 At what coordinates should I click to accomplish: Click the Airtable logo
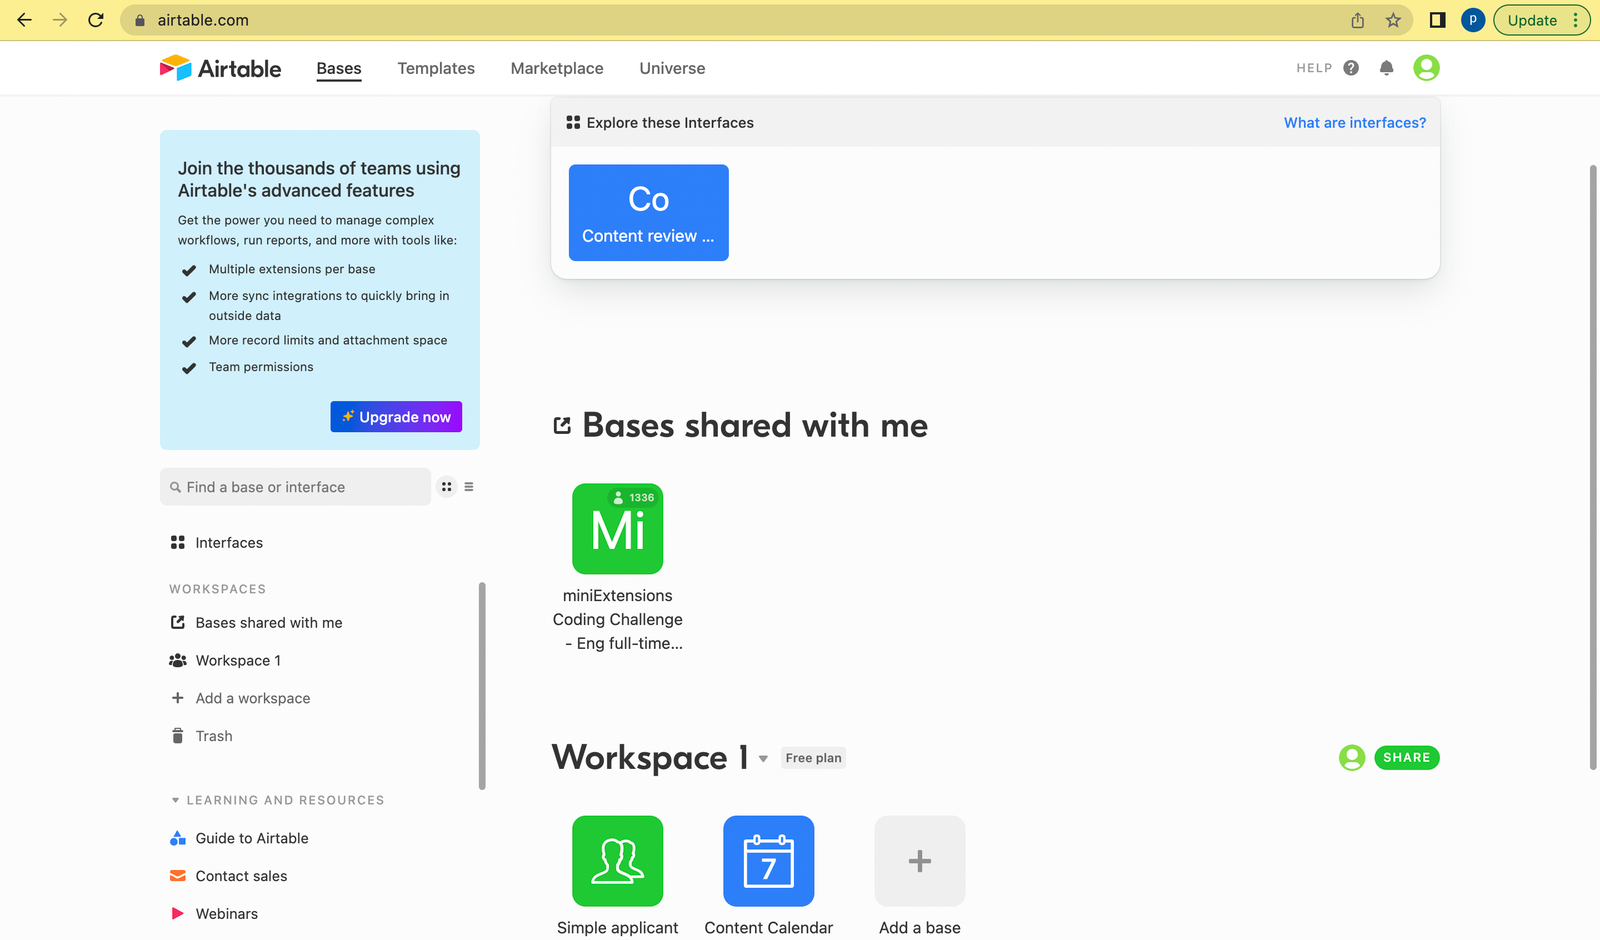(x=220, y=68)
